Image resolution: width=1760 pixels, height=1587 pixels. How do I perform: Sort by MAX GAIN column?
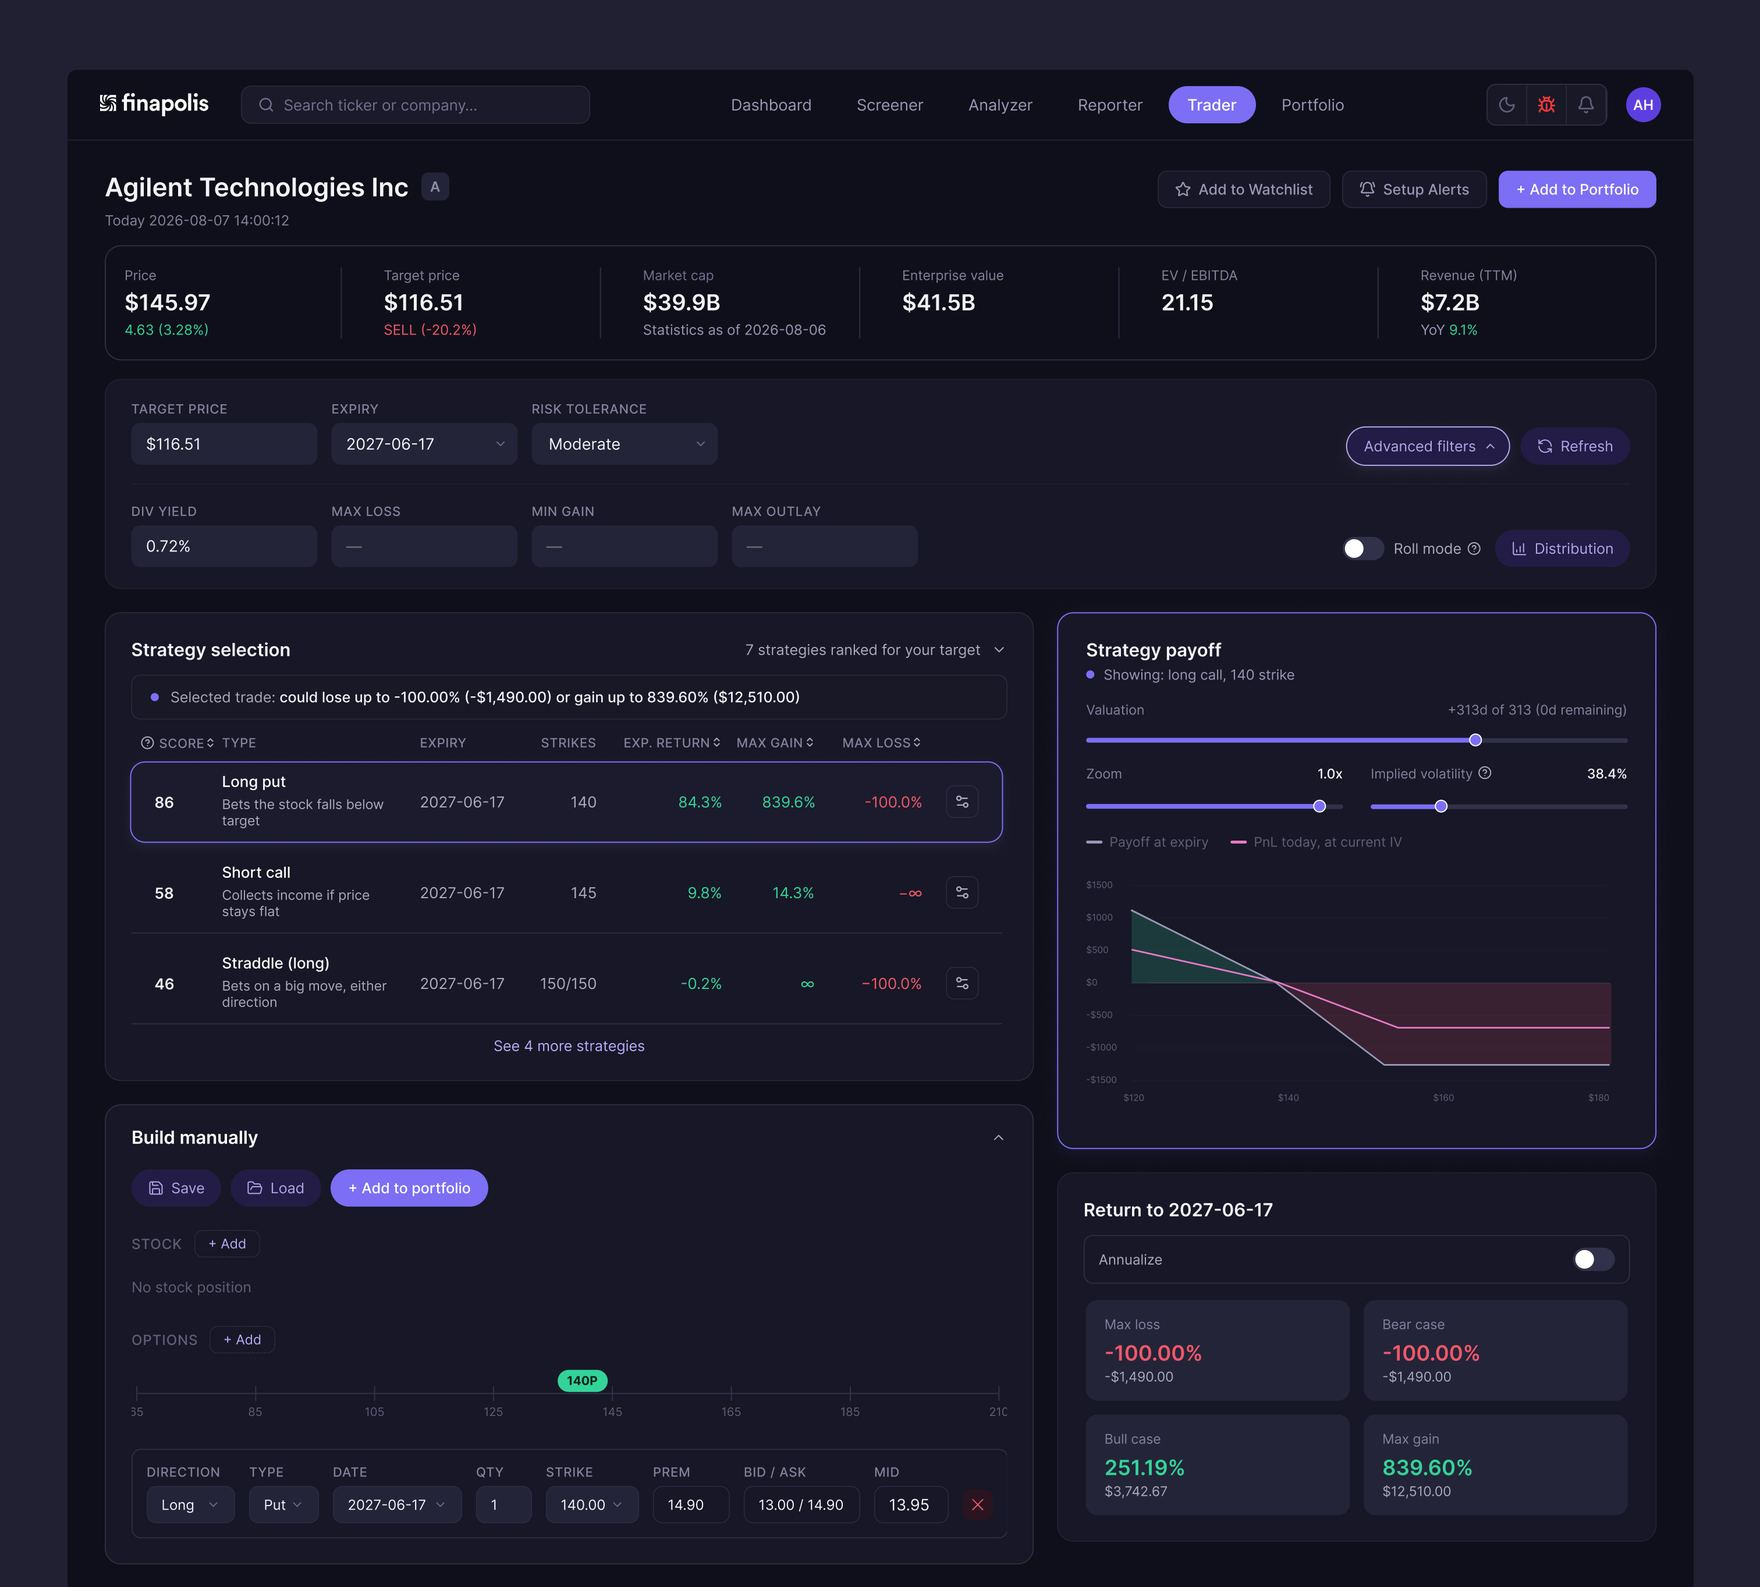pyautogui.click(x=775, y=743)
